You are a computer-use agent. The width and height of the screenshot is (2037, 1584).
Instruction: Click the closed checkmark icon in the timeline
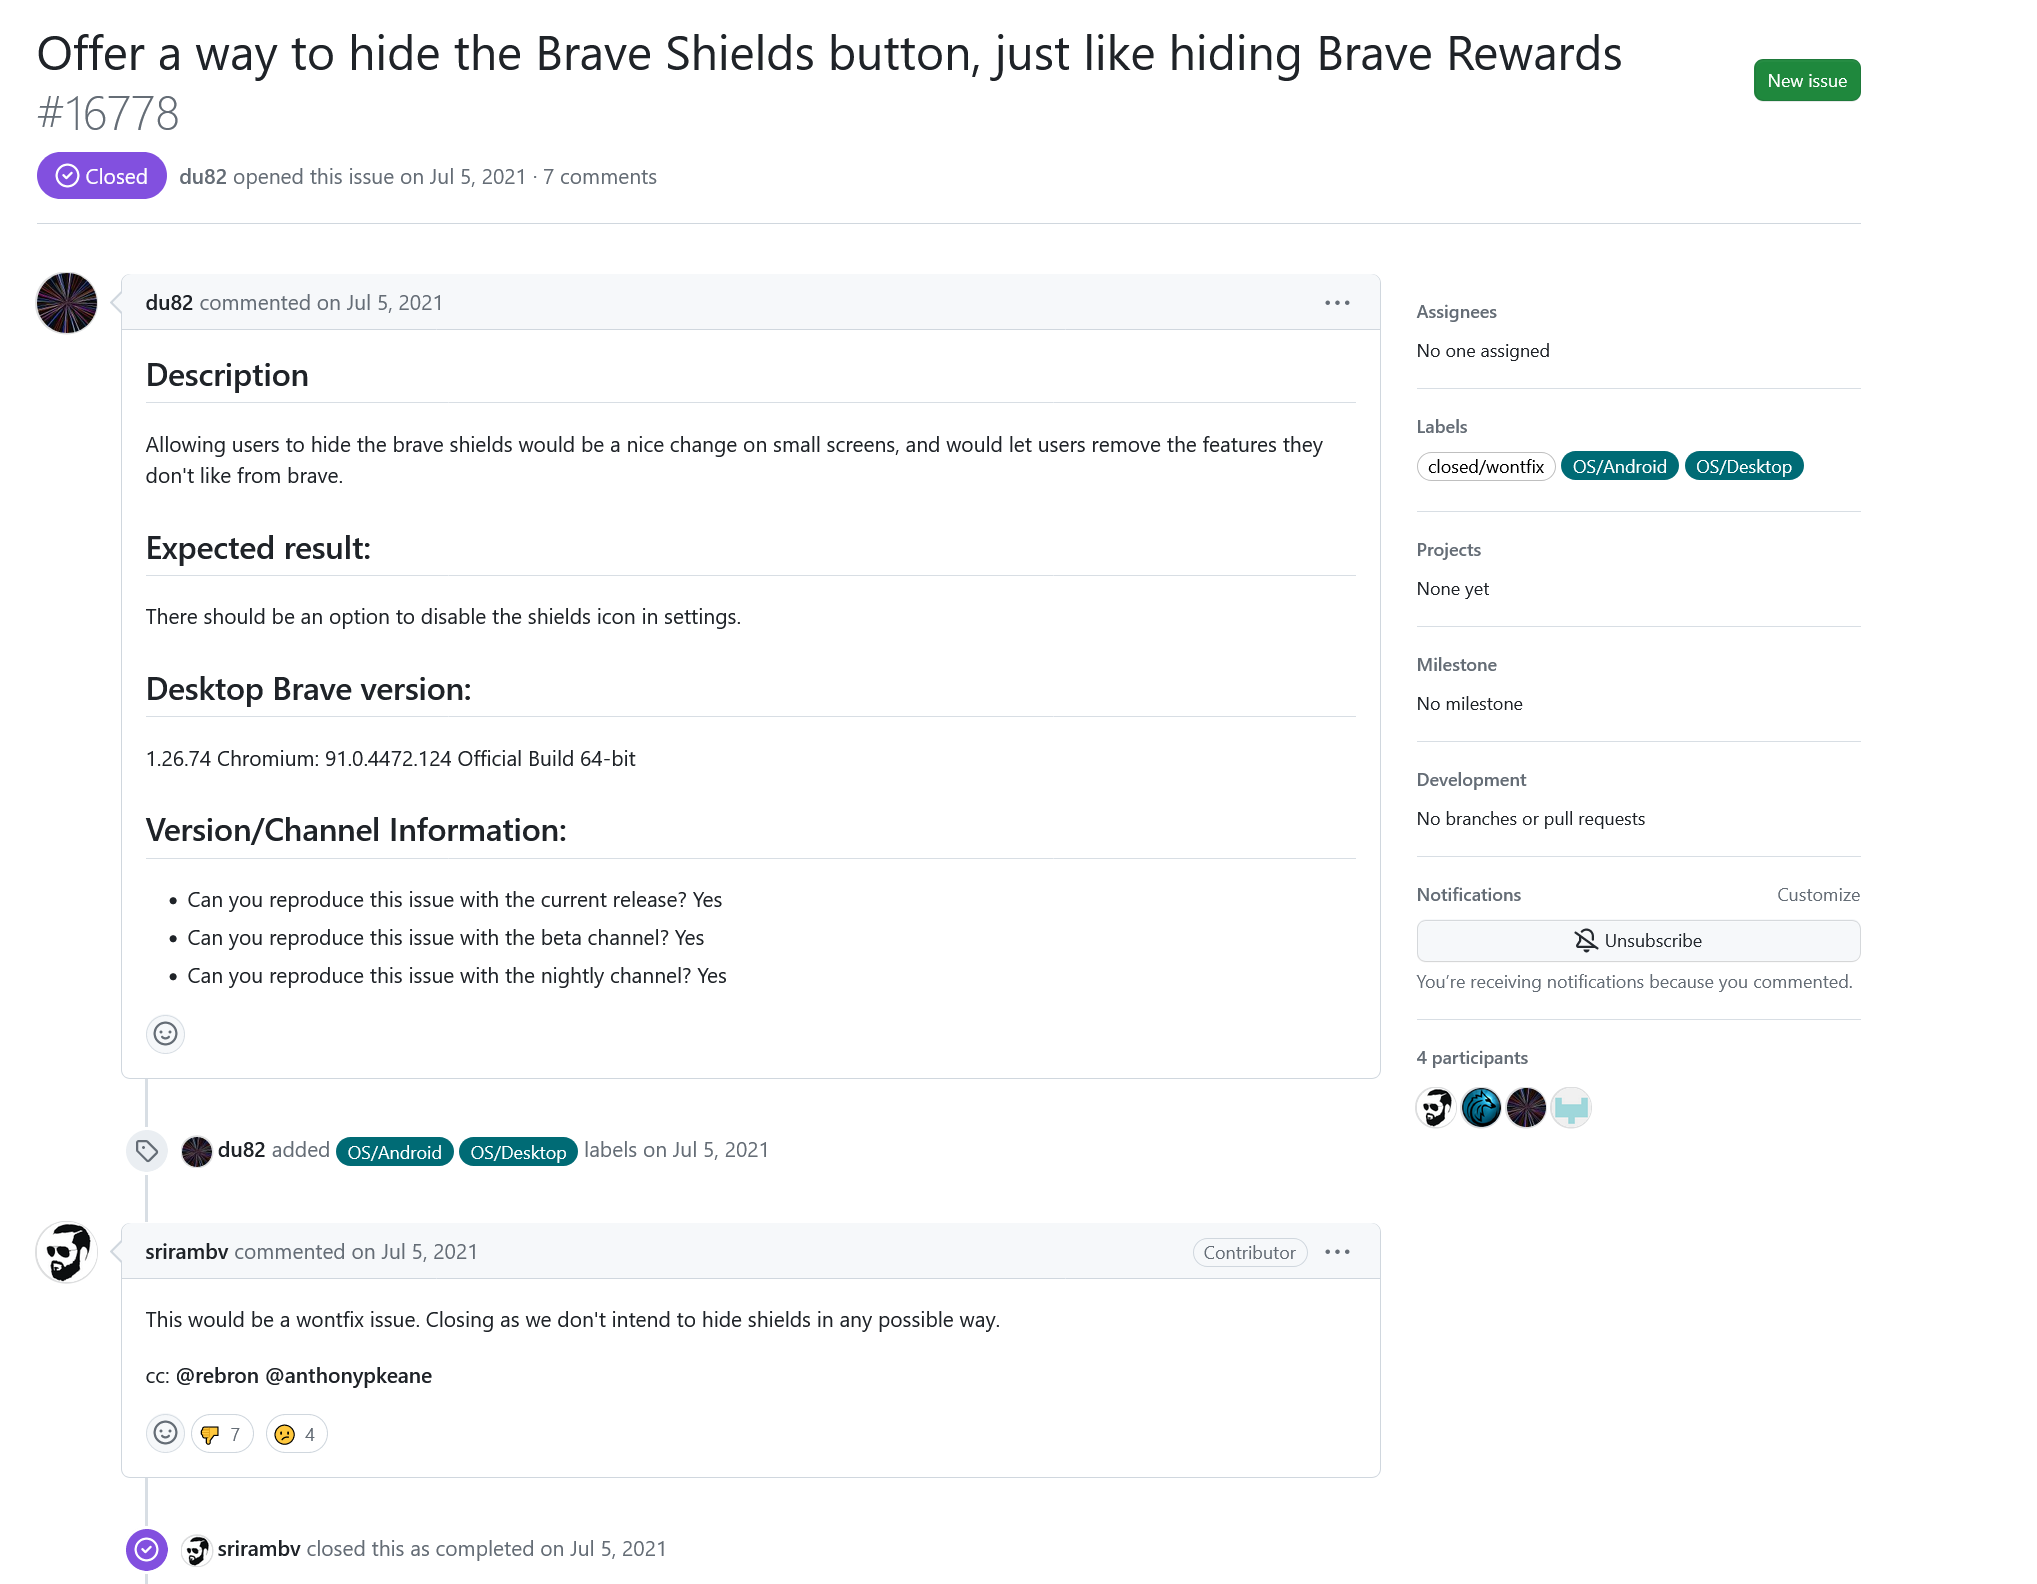click(x=147, y=1549)
